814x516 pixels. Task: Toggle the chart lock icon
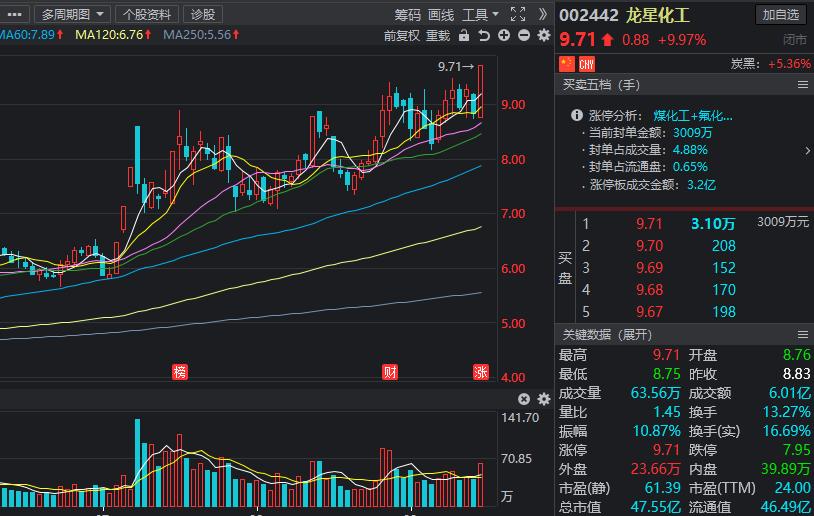(x=464, y=35)
